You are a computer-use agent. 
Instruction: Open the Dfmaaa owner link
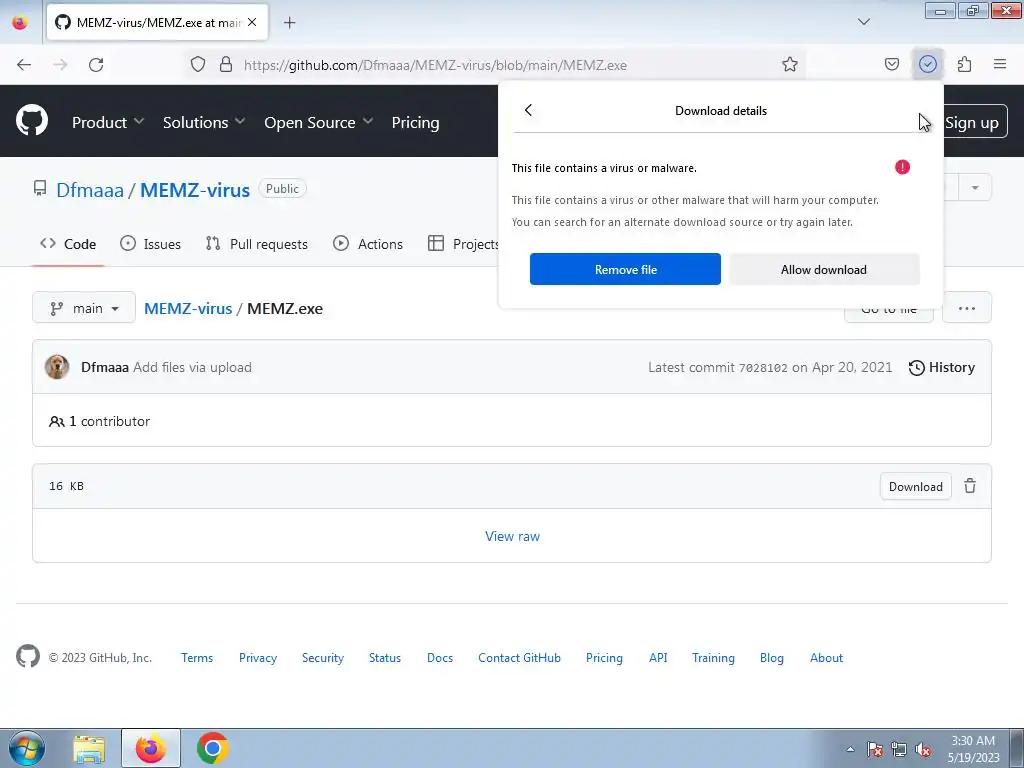click(90, 190)
